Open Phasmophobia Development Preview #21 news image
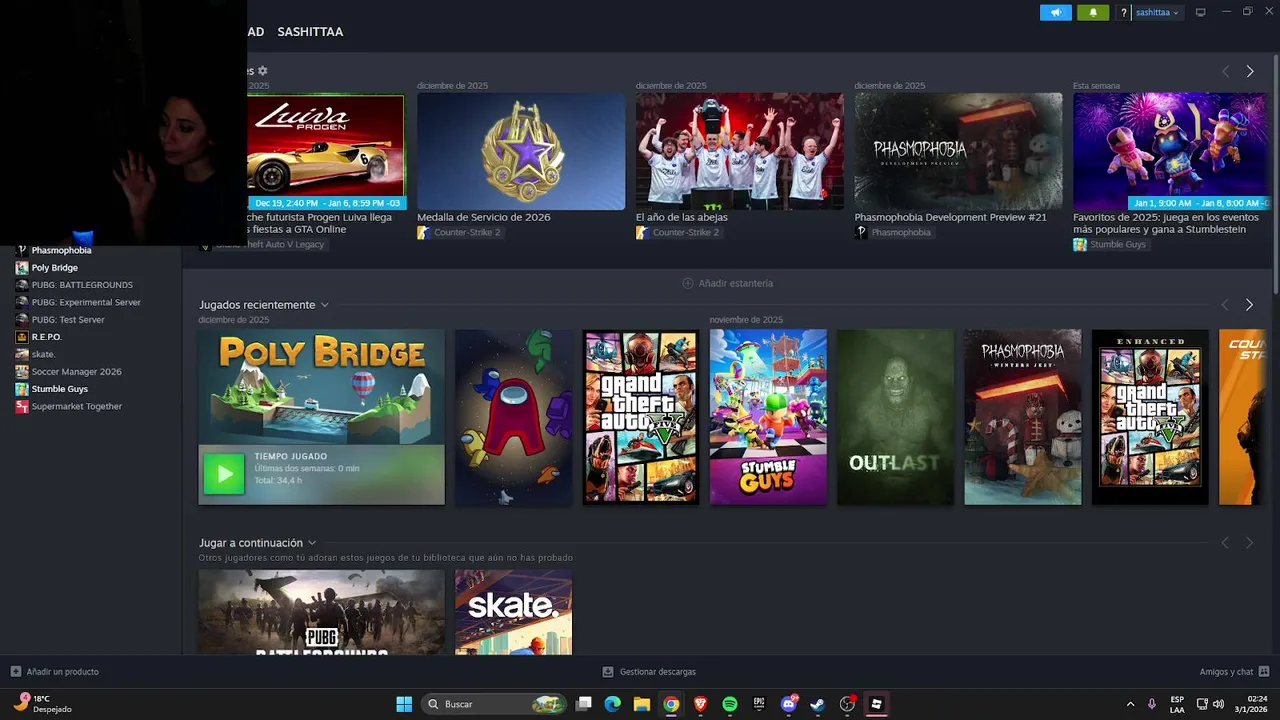This screenshot has width=1280, height=720. click(x=958, y=152)
